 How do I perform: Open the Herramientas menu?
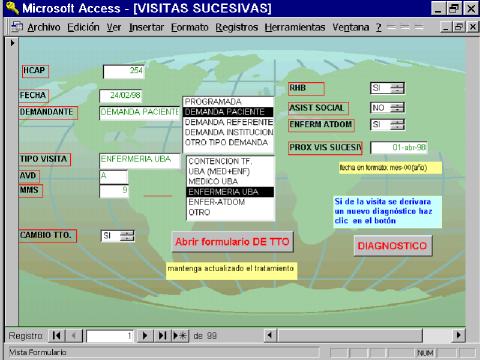point(295,27)
